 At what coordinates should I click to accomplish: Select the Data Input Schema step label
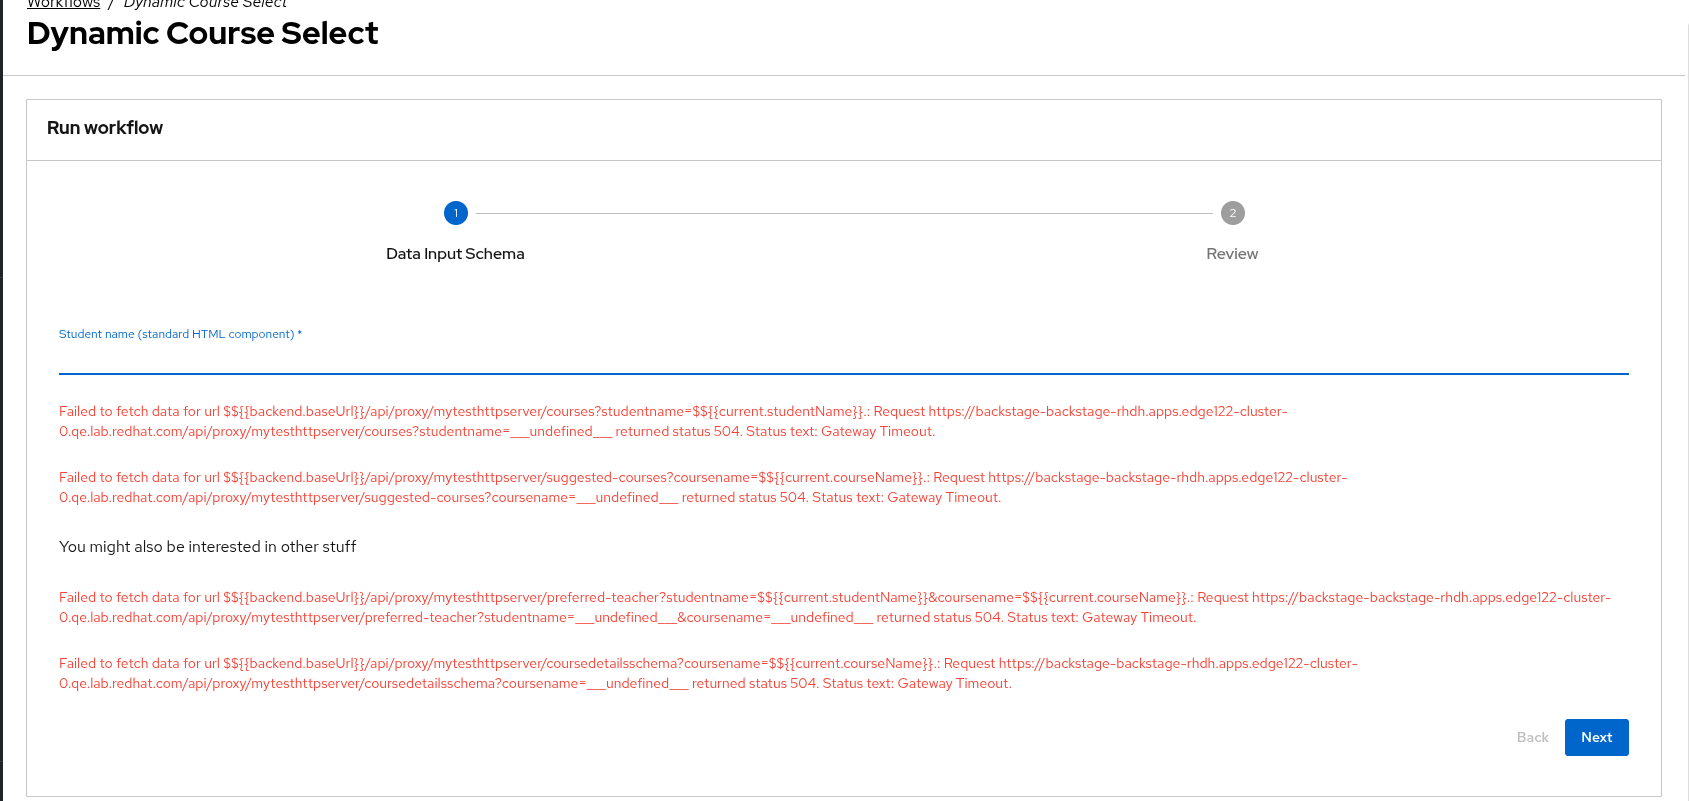coord(455,254)
